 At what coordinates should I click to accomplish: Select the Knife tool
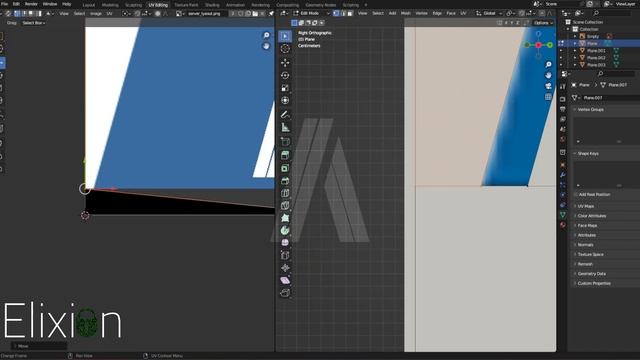285,205
